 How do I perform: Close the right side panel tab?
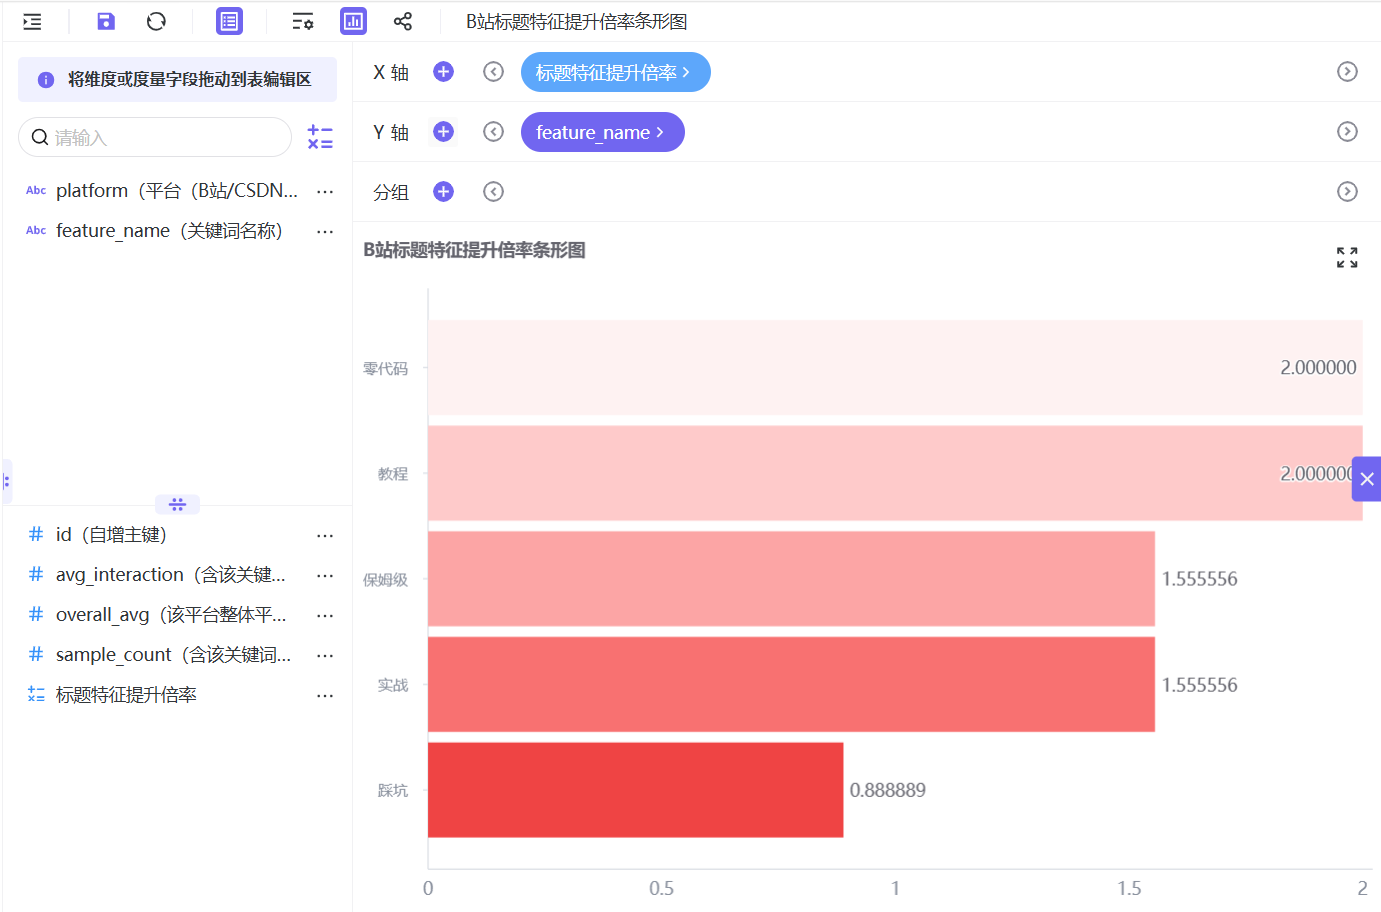(x=1367, y=479)
